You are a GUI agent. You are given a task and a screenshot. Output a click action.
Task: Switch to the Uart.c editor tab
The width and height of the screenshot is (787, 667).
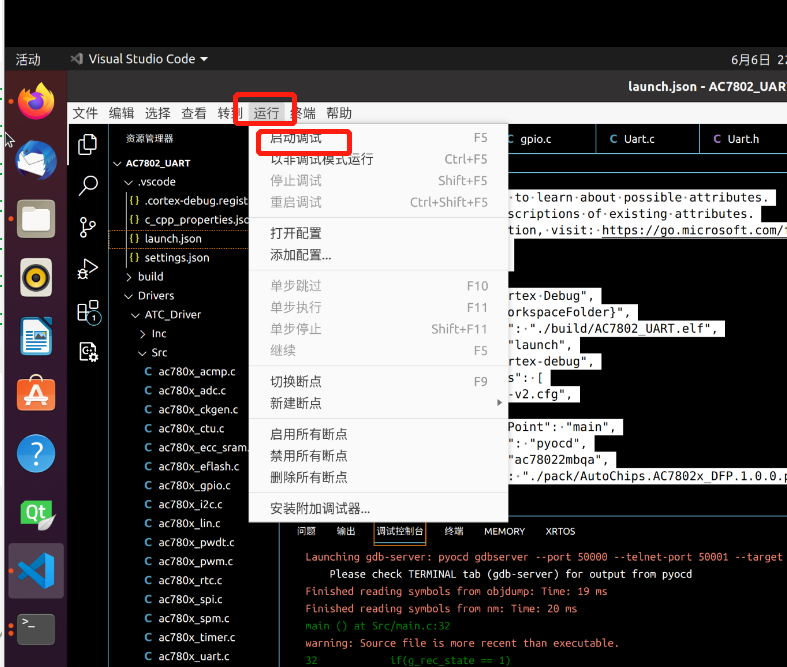tap(647, 139)
